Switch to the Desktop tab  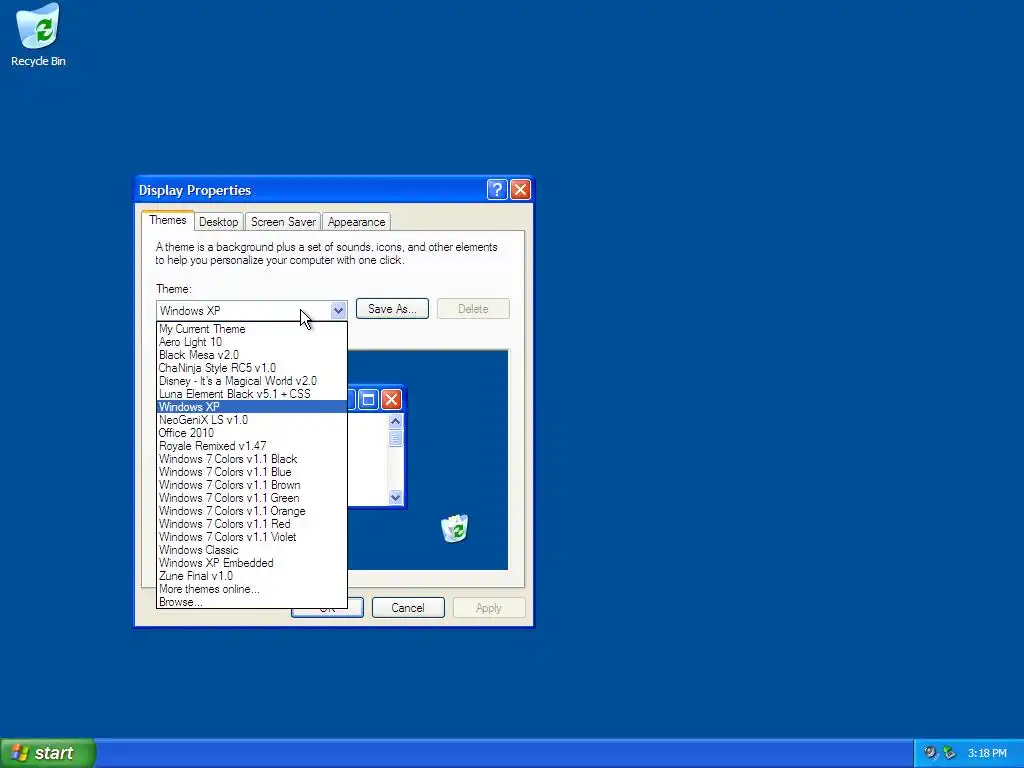click(219, 222)
